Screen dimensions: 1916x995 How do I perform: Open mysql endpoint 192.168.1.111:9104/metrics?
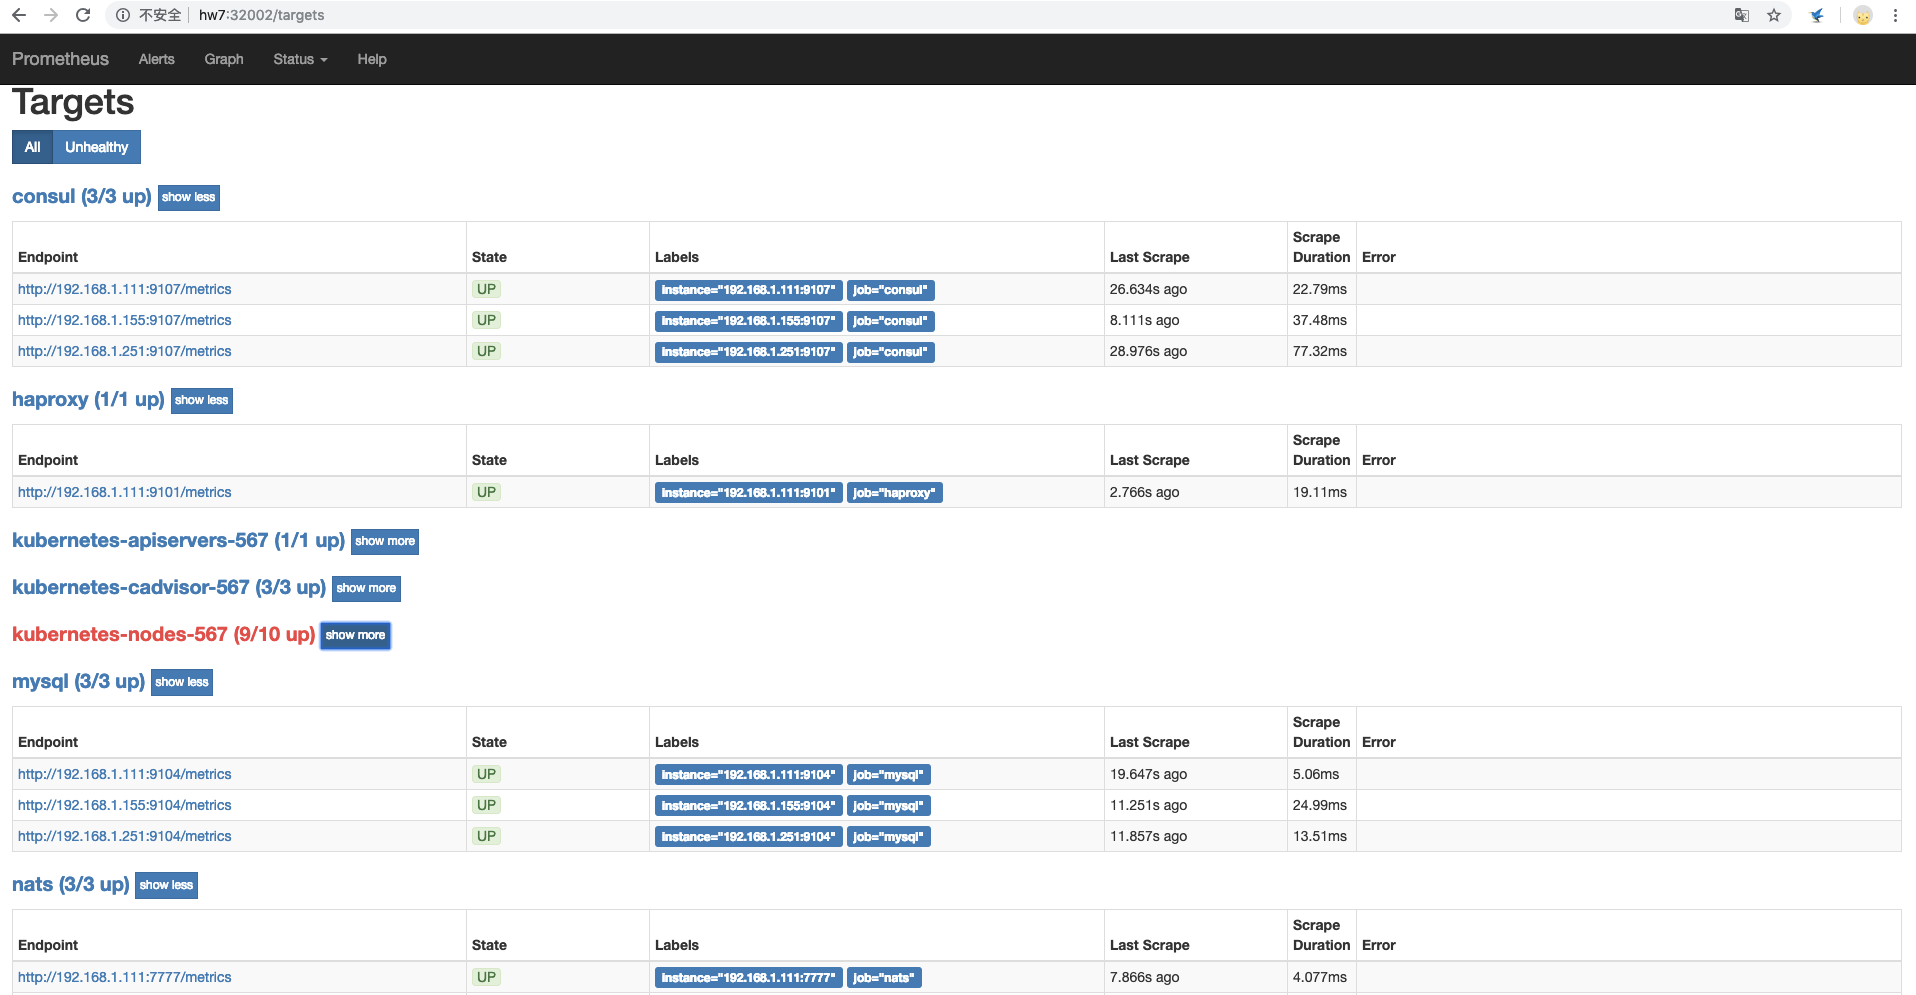coord(125,774)
